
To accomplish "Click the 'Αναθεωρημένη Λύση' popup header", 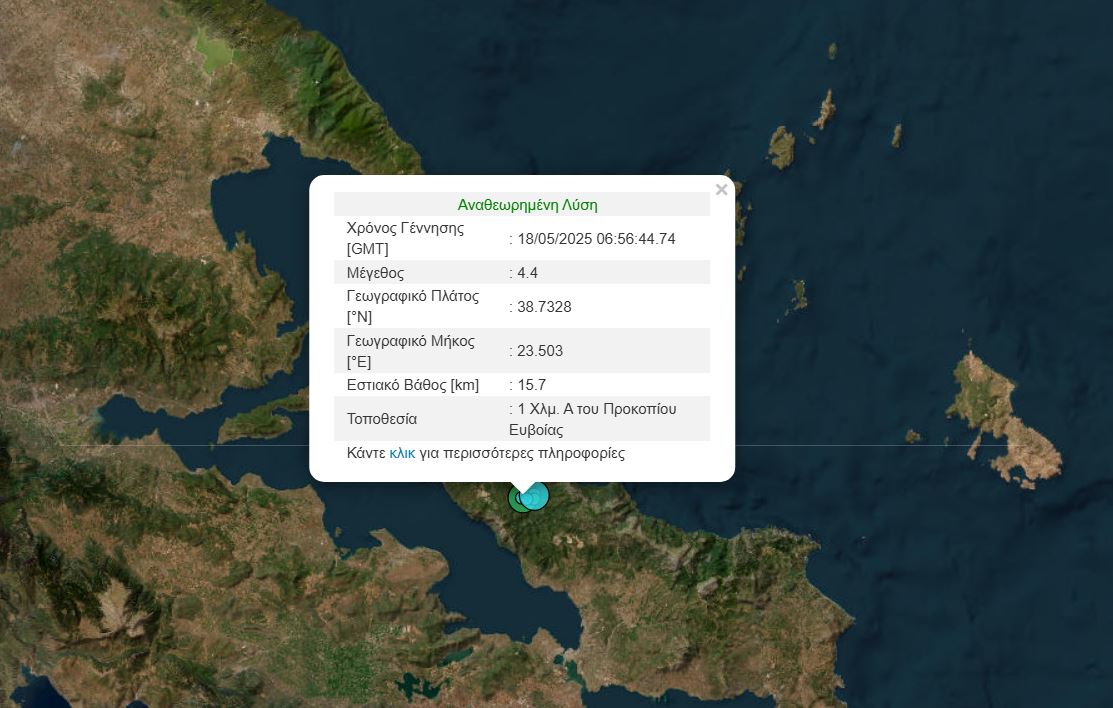I will click(x=527, y=205).
